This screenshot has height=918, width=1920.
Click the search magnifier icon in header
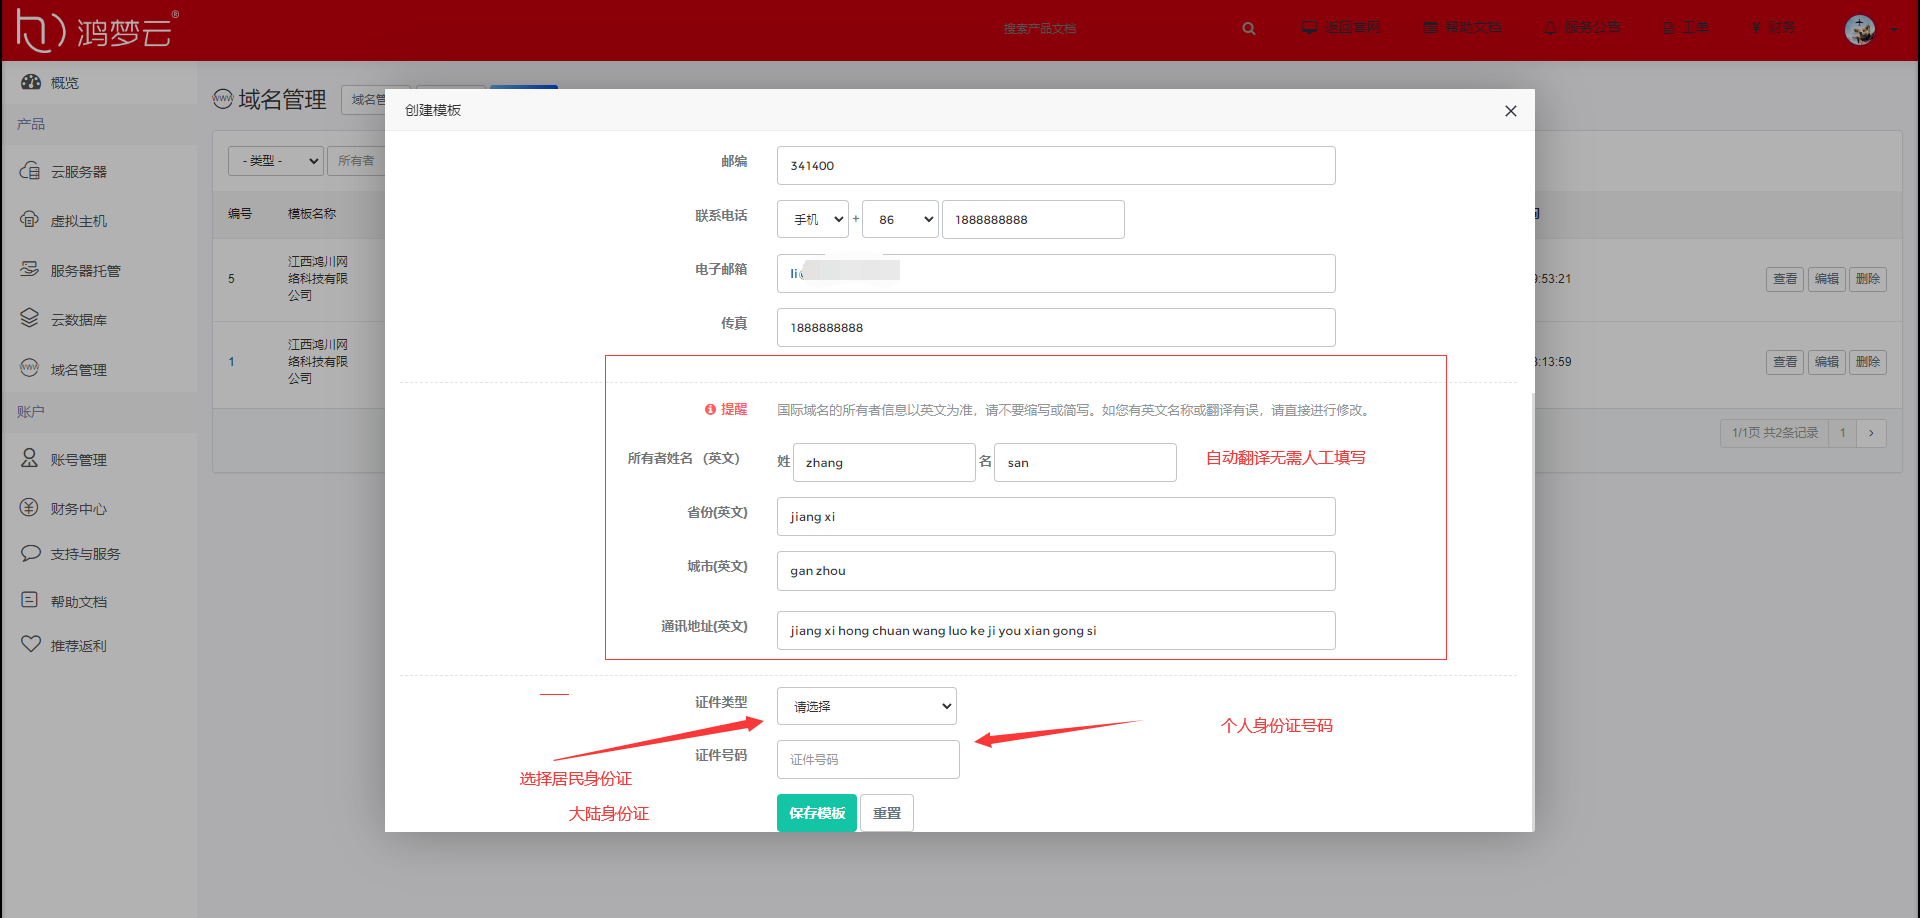(x=1249, y=28)
